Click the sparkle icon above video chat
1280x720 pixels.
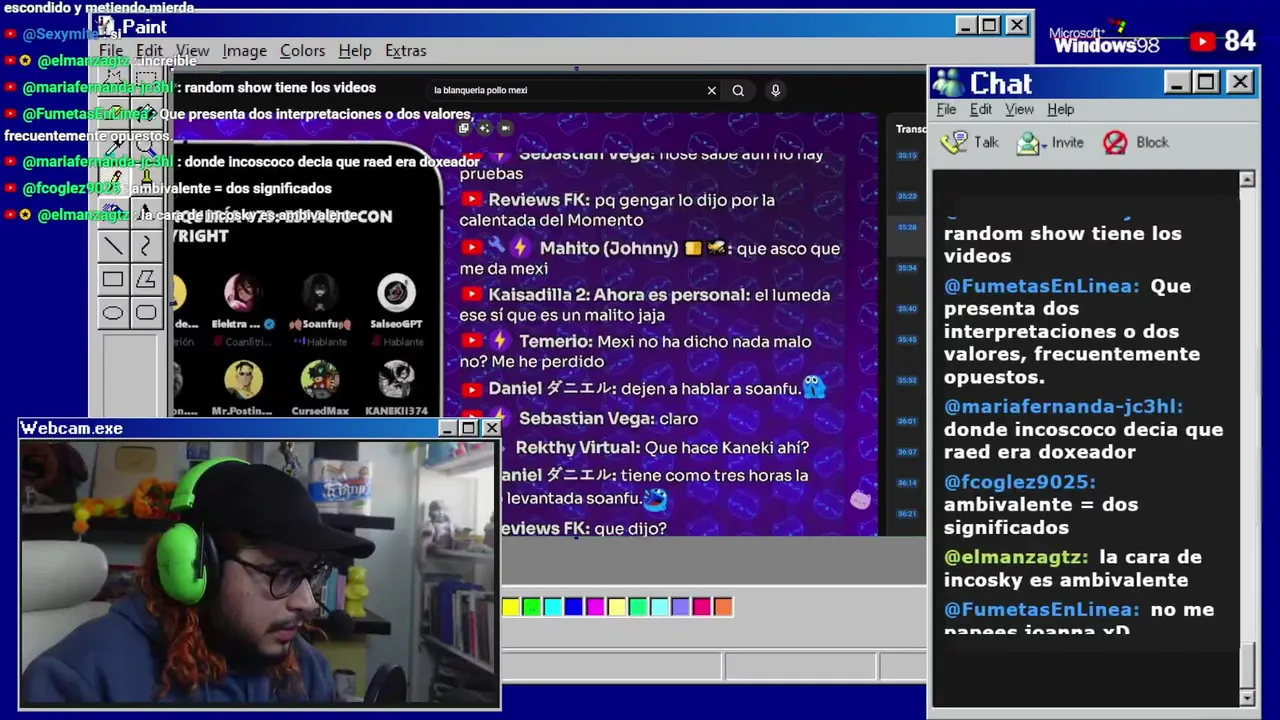coord(485,128)
